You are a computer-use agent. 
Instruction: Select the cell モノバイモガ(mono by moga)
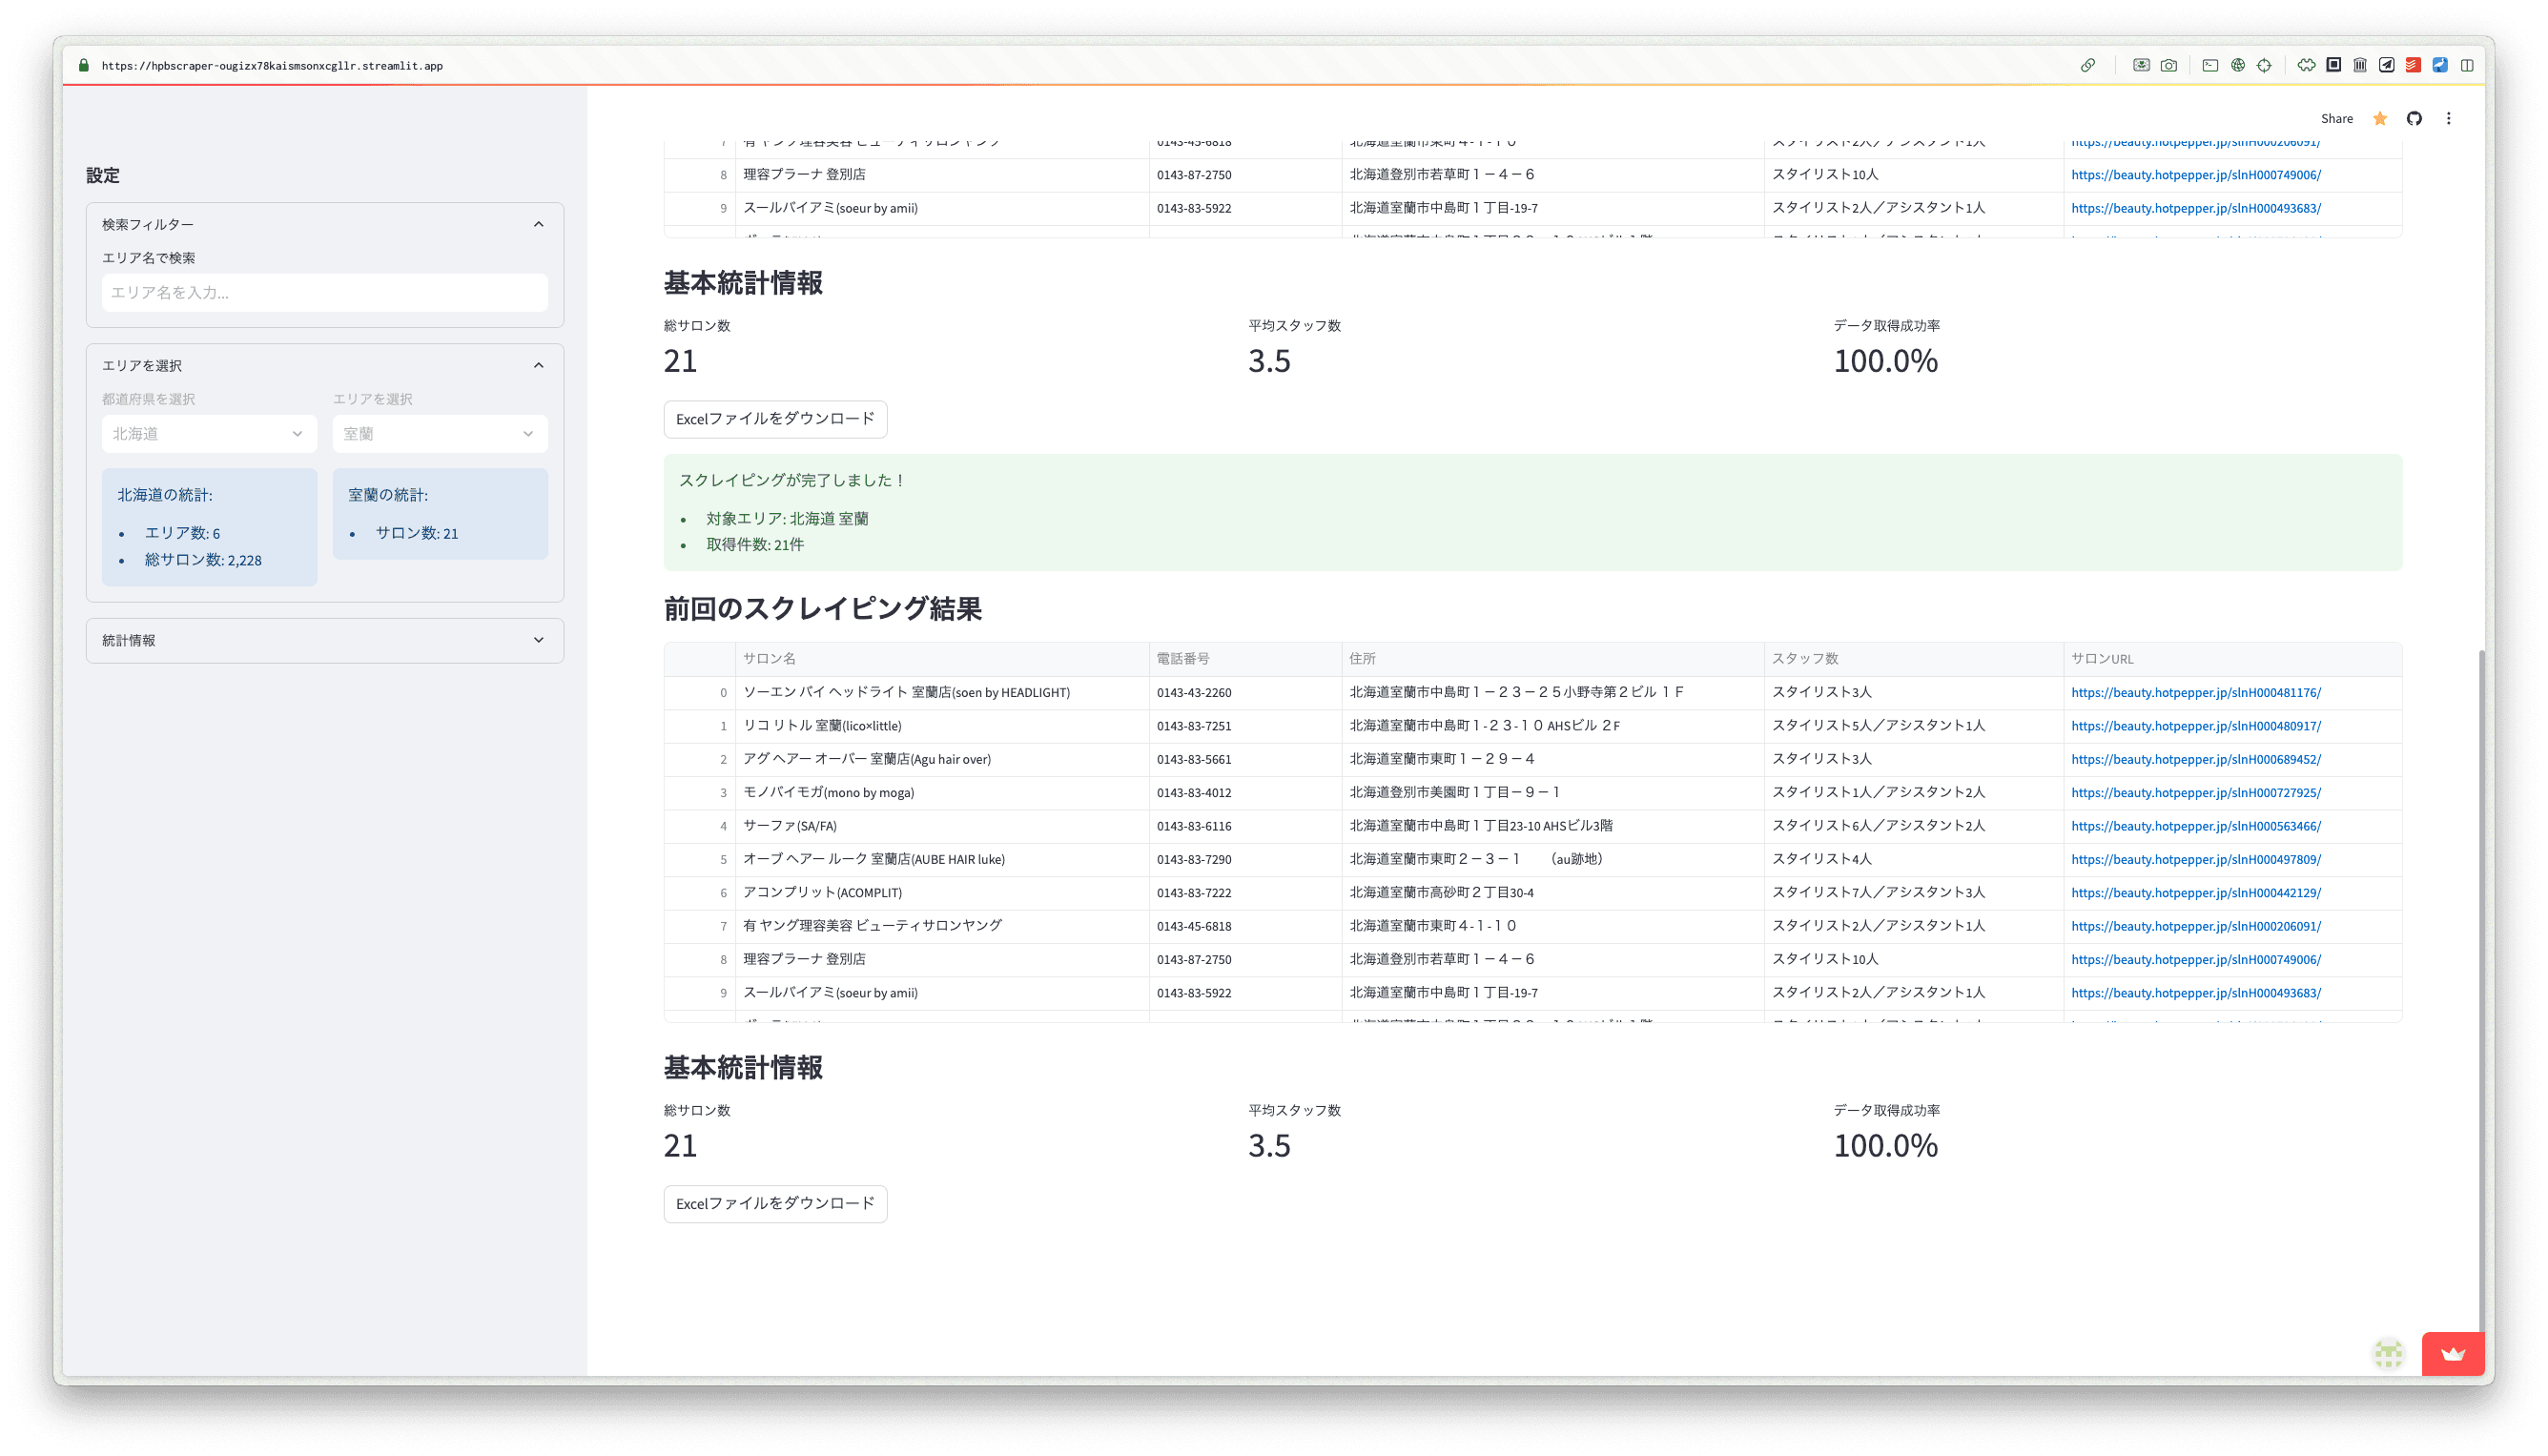(942, 793)
